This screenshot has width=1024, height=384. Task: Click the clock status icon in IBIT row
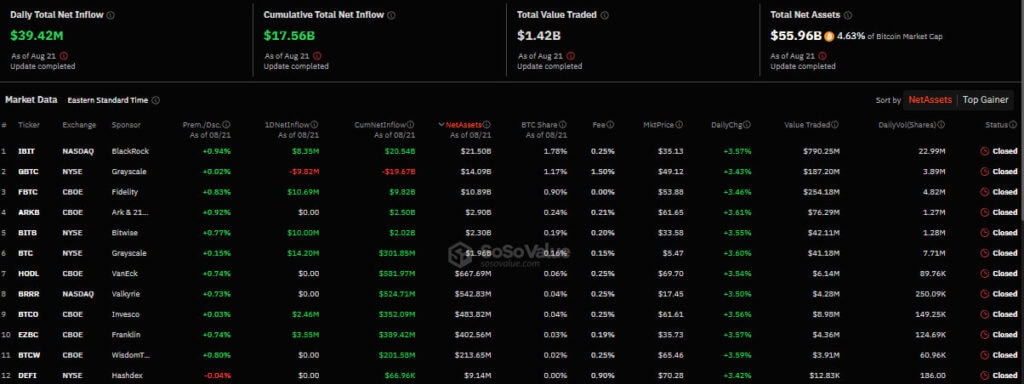pyautogui.click(x=985, y=151)
